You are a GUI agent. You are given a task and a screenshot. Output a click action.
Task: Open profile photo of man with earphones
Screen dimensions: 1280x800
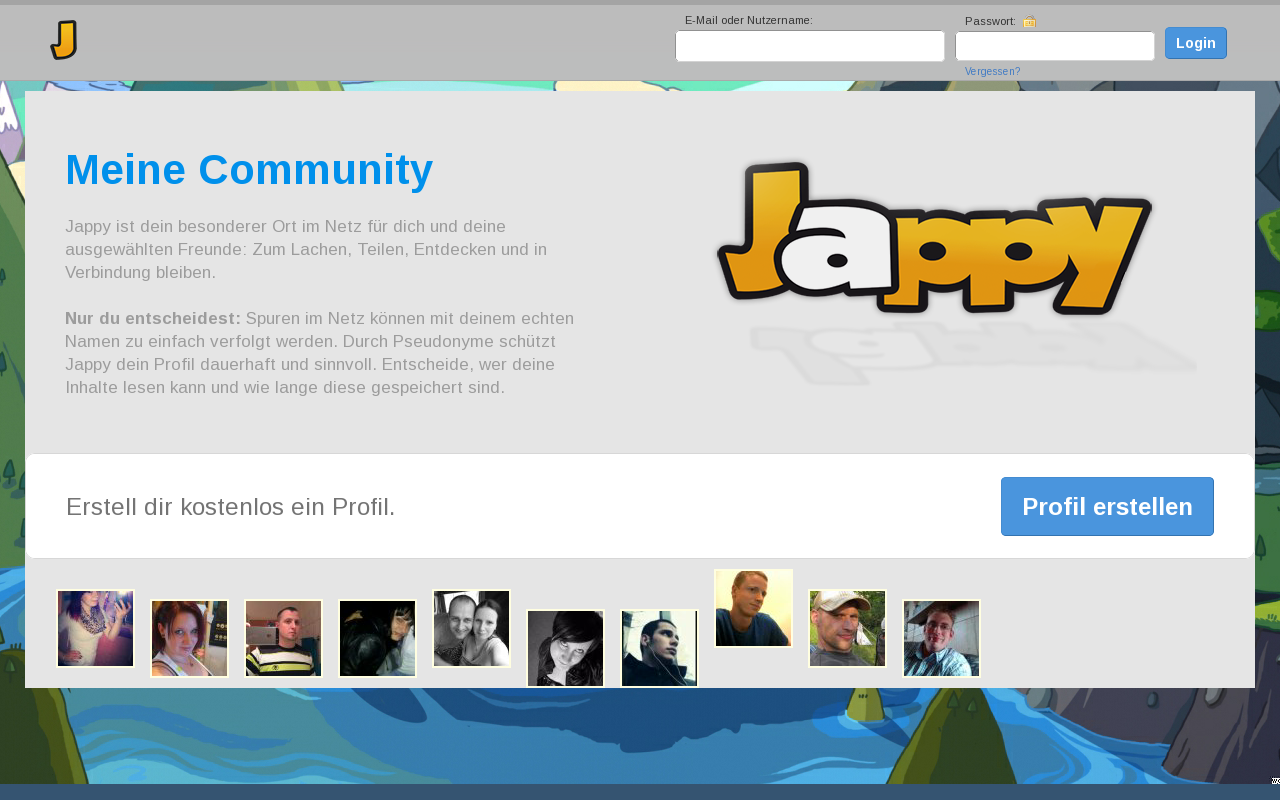(x=660, y=648)
